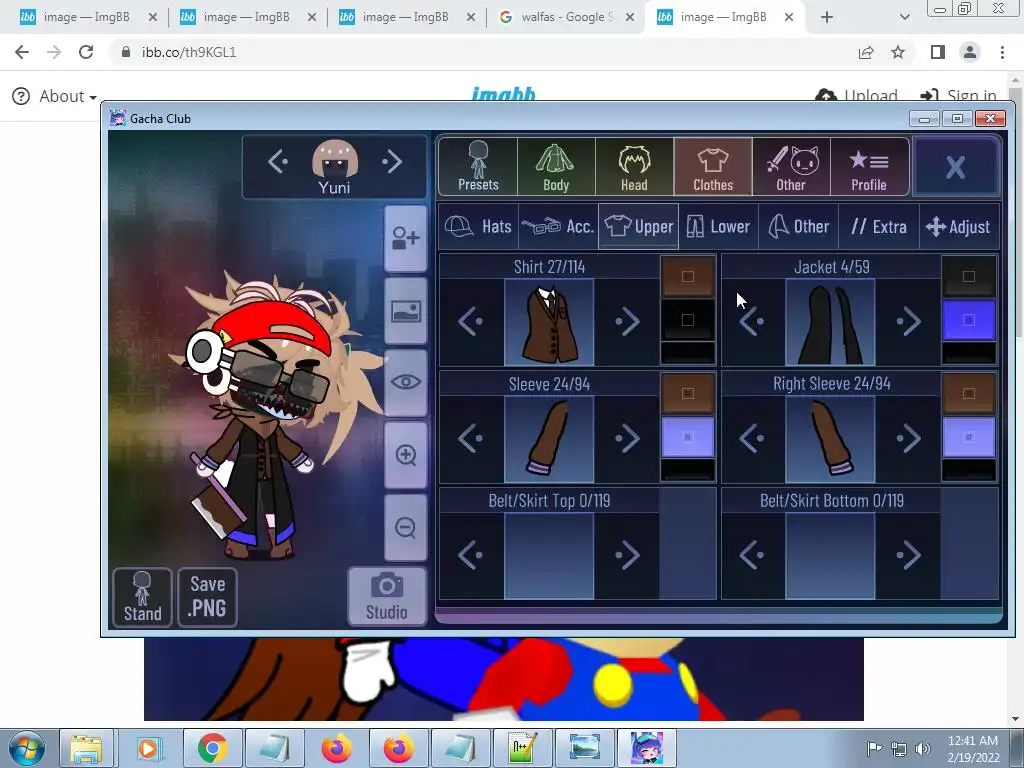Pick the Jacket blue color swatch

click(x=968, y=320)
